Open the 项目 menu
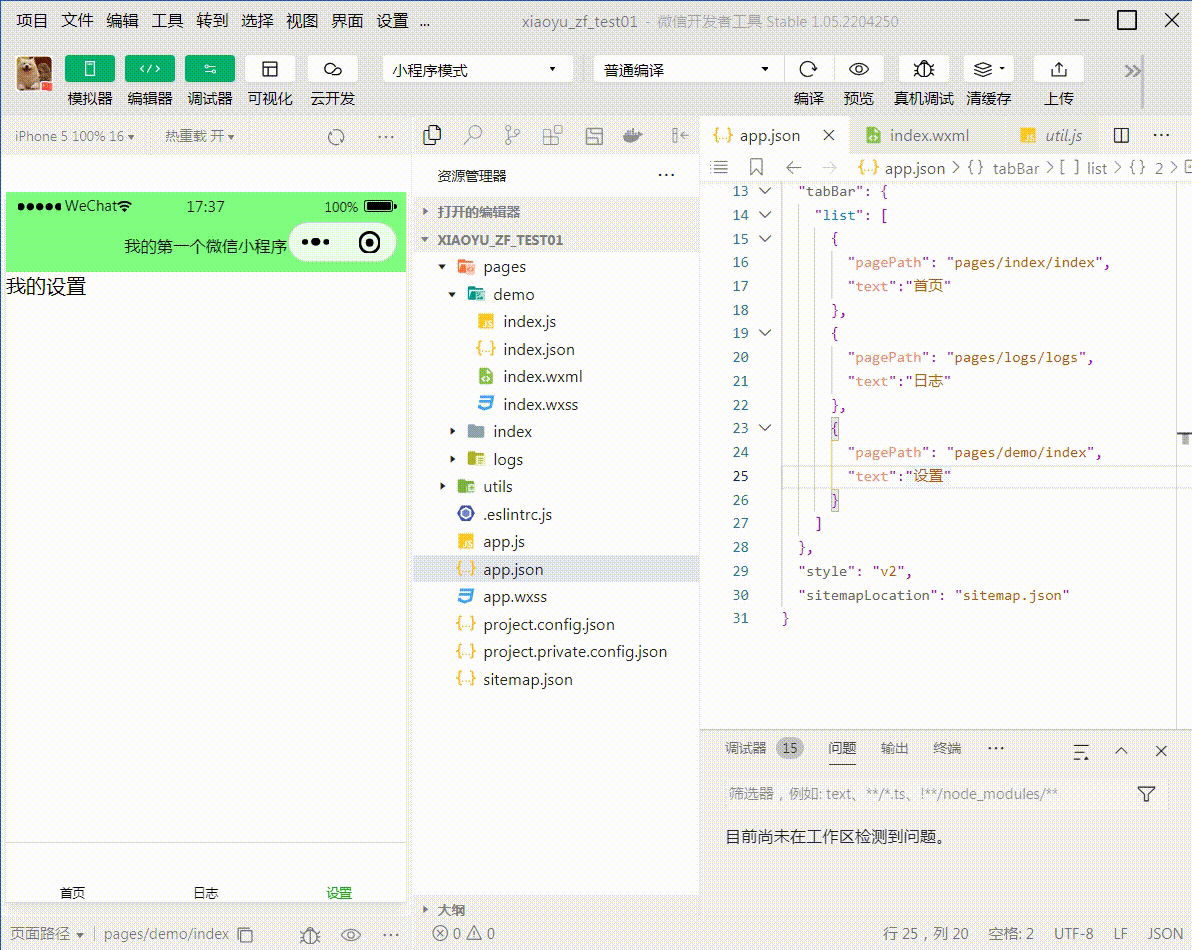This screenshot has width=1192, height=950. [x=32, y=21]
